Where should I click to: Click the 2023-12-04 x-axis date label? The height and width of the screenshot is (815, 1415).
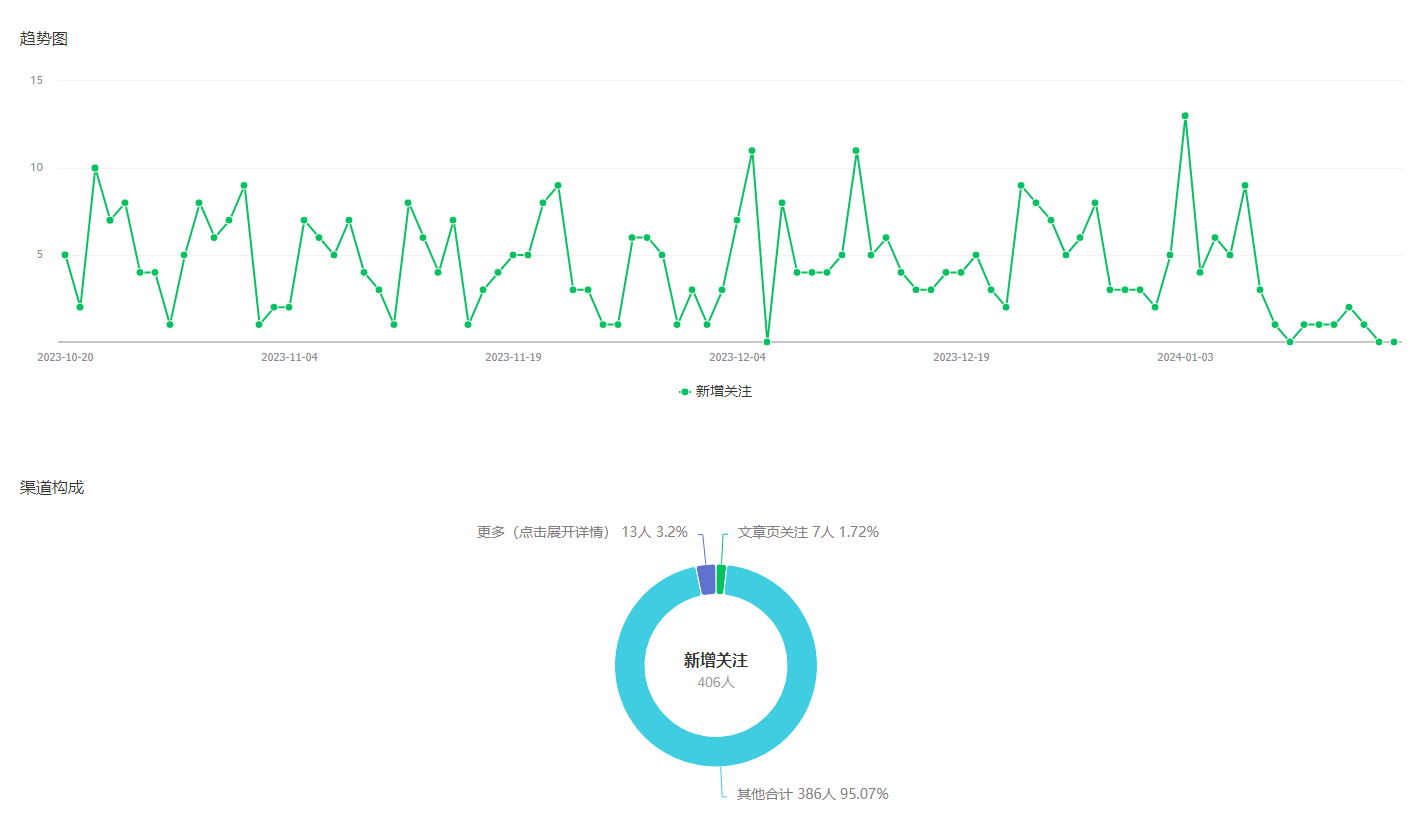pos(737,357)
